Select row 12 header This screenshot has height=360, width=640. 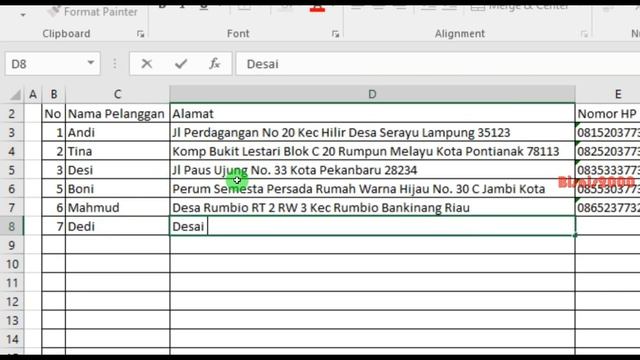12,301
